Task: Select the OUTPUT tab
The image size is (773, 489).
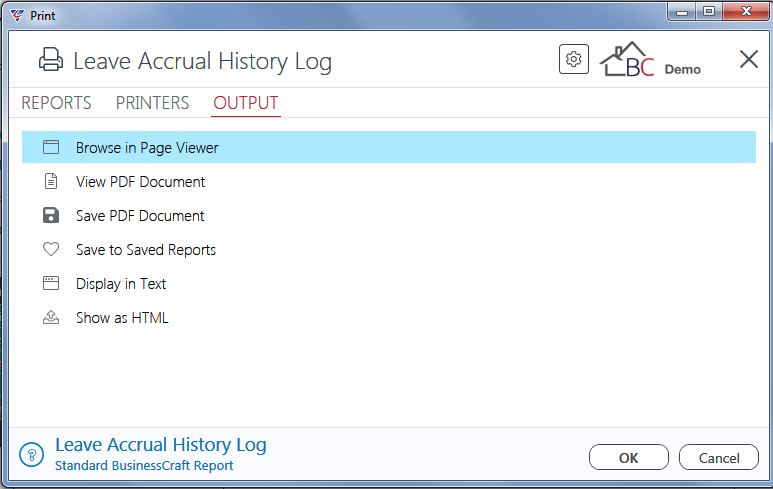Action: point(246,103)
